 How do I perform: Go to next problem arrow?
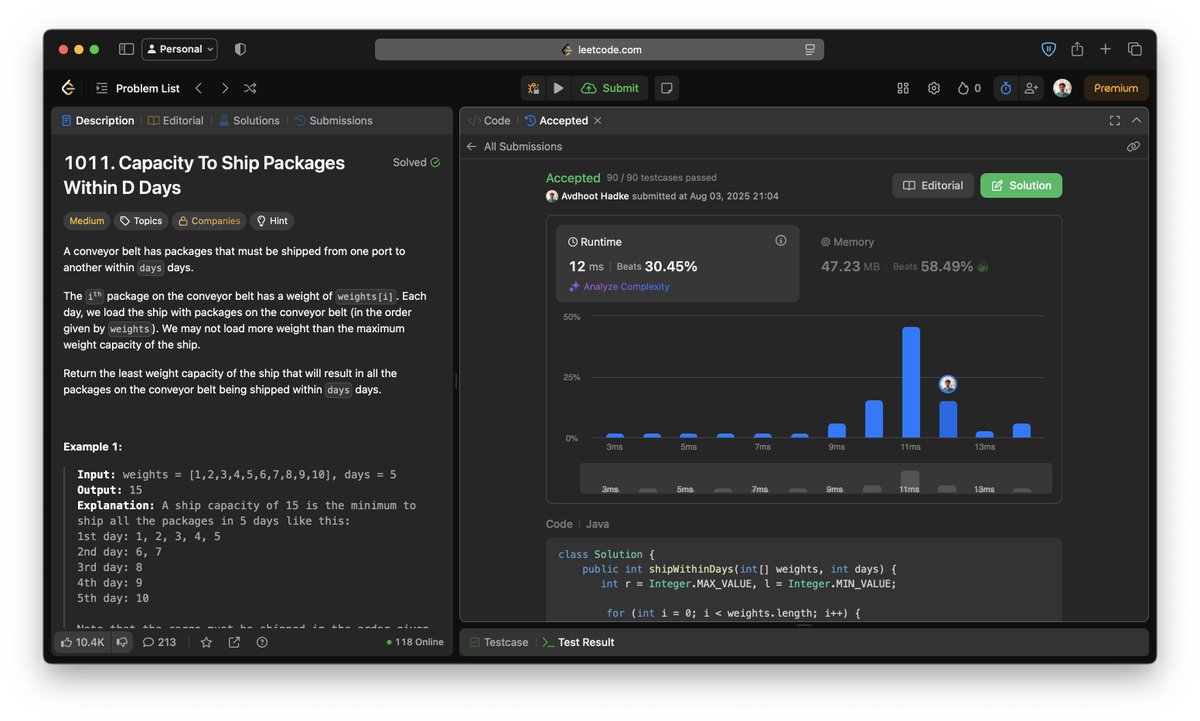tap(224, 88)
